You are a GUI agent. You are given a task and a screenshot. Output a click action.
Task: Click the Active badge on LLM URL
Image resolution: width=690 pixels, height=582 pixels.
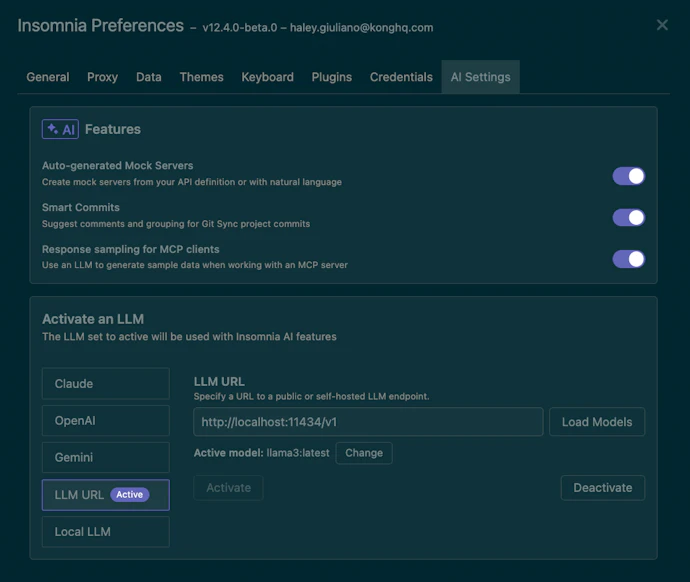129,494
